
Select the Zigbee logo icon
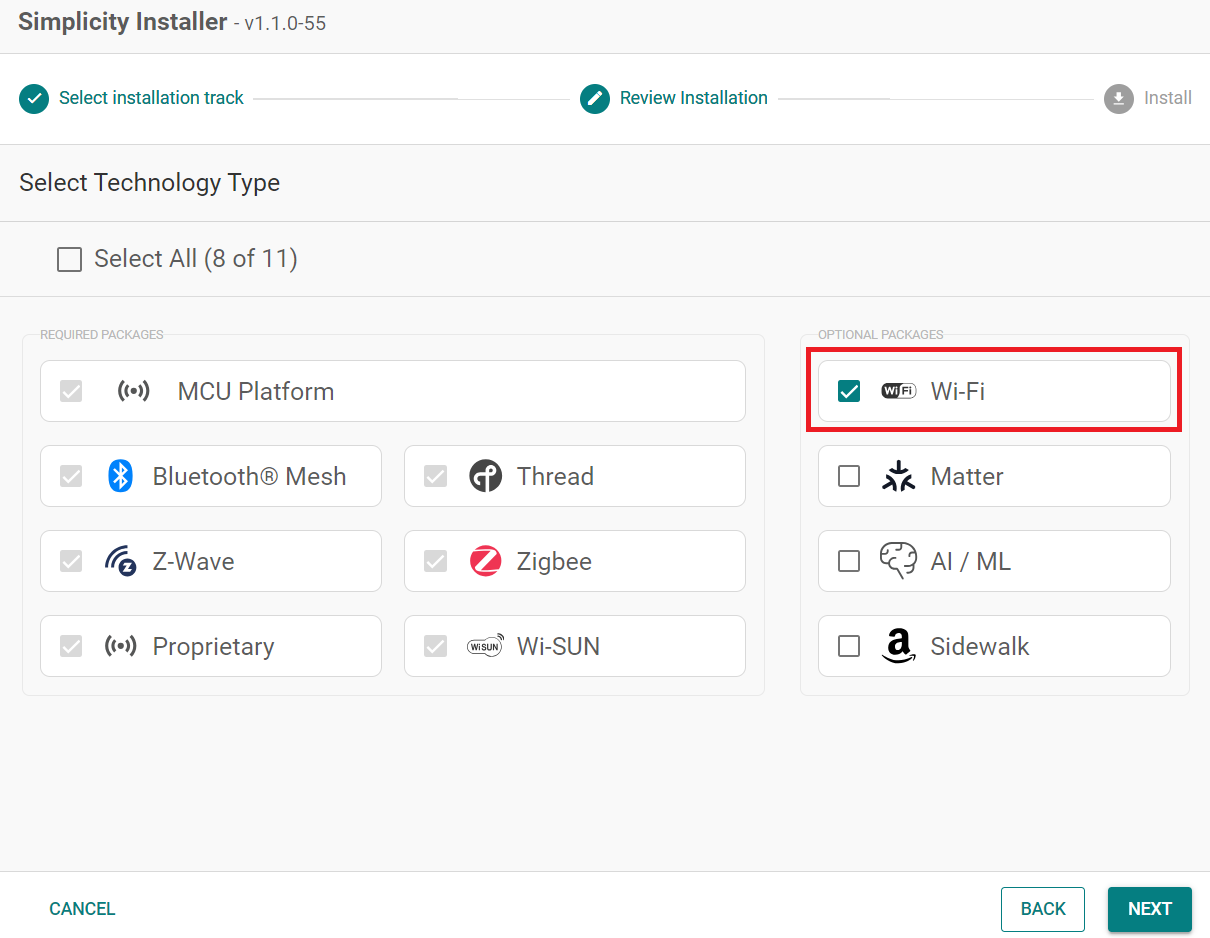486,561
